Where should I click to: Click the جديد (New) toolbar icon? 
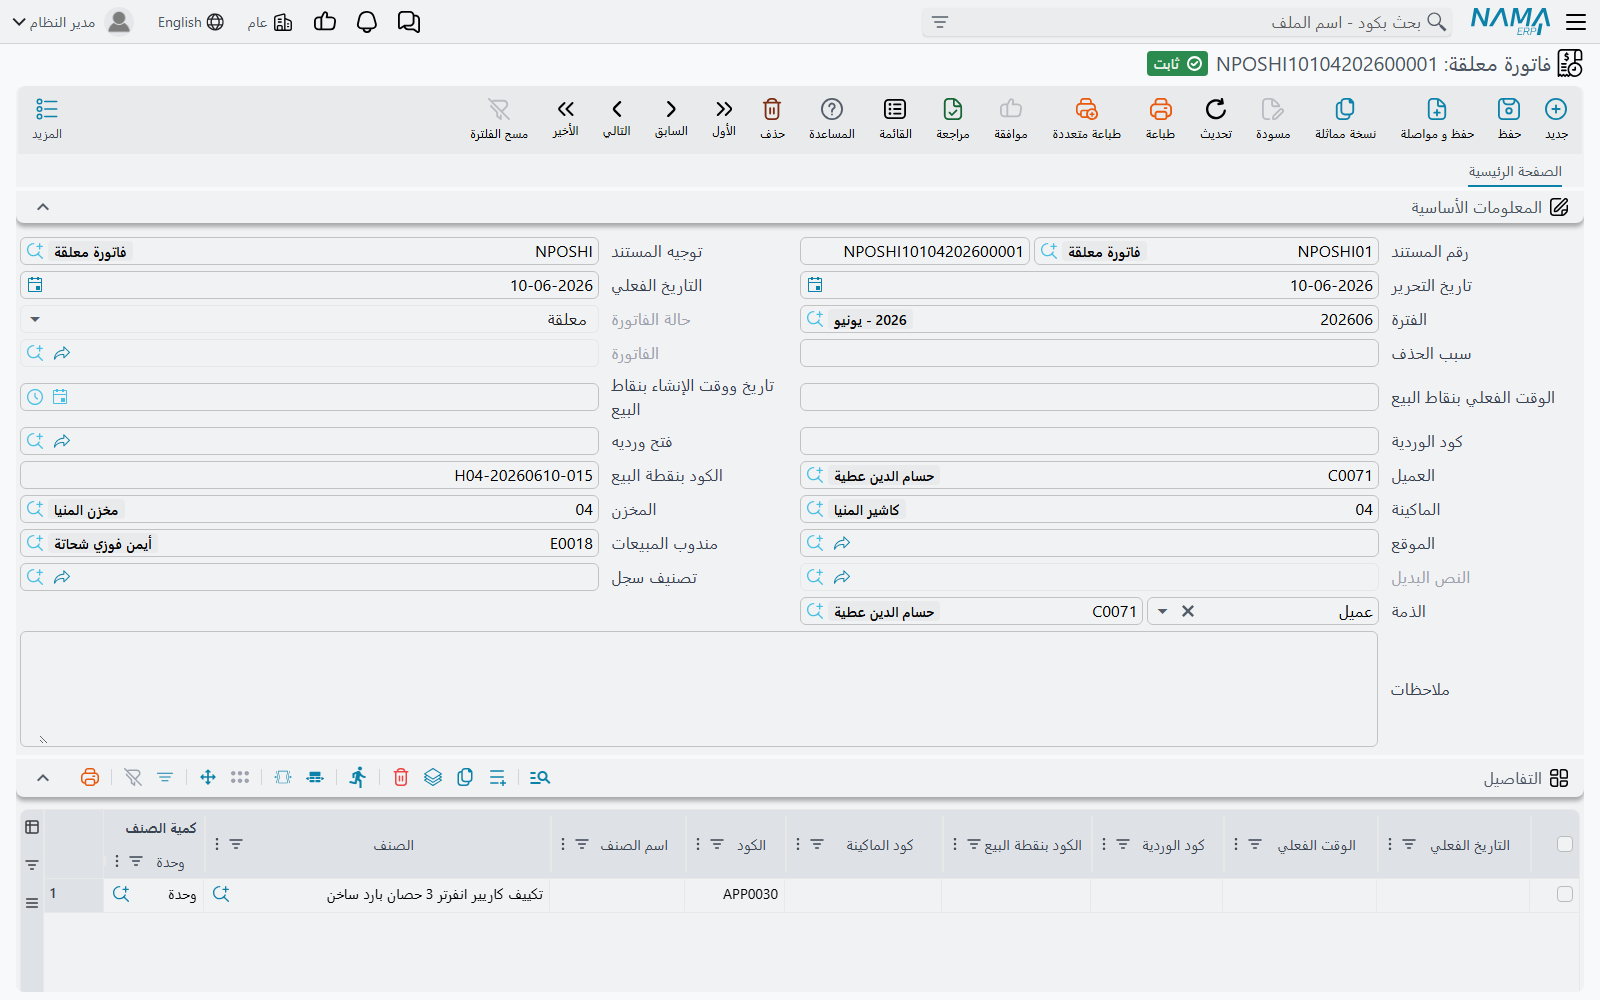click(x=1556, y=118)
